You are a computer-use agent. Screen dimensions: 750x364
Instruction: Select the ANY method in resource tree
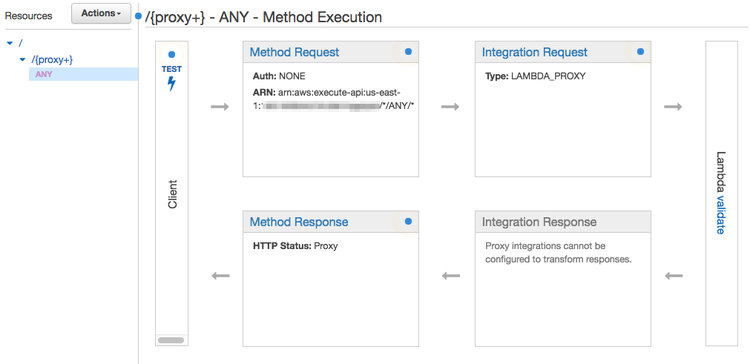click(x=44, y=74)
